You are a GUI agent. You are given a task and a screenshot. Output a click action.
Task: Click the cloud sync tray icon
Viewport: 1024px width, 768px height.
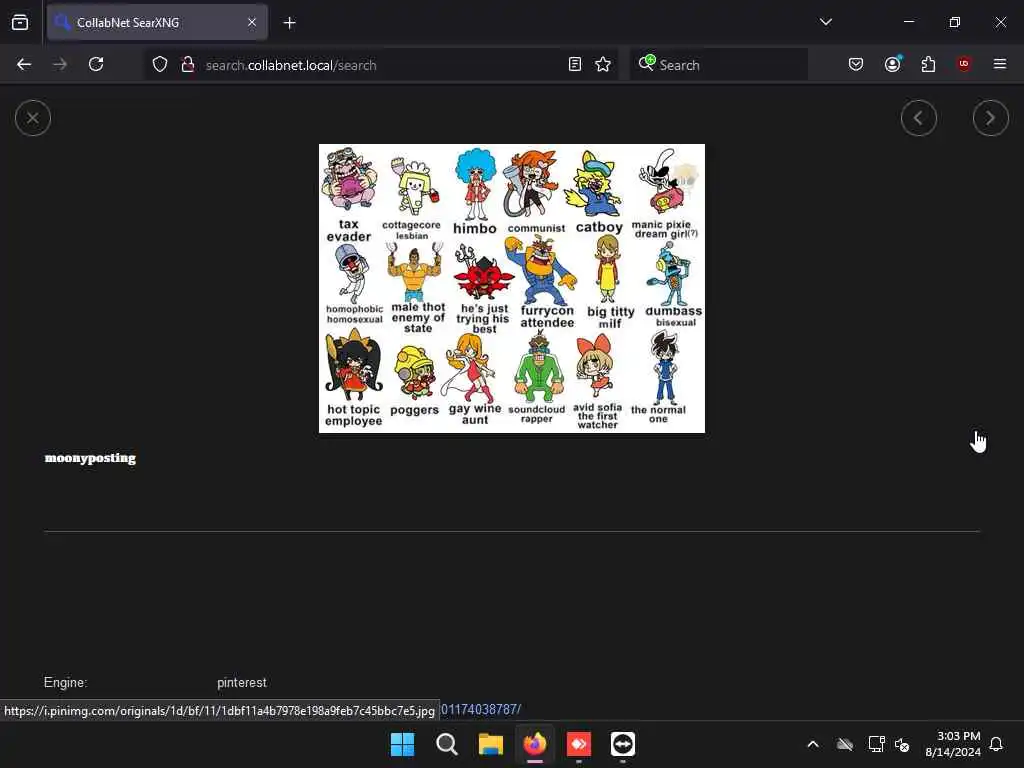845,744
